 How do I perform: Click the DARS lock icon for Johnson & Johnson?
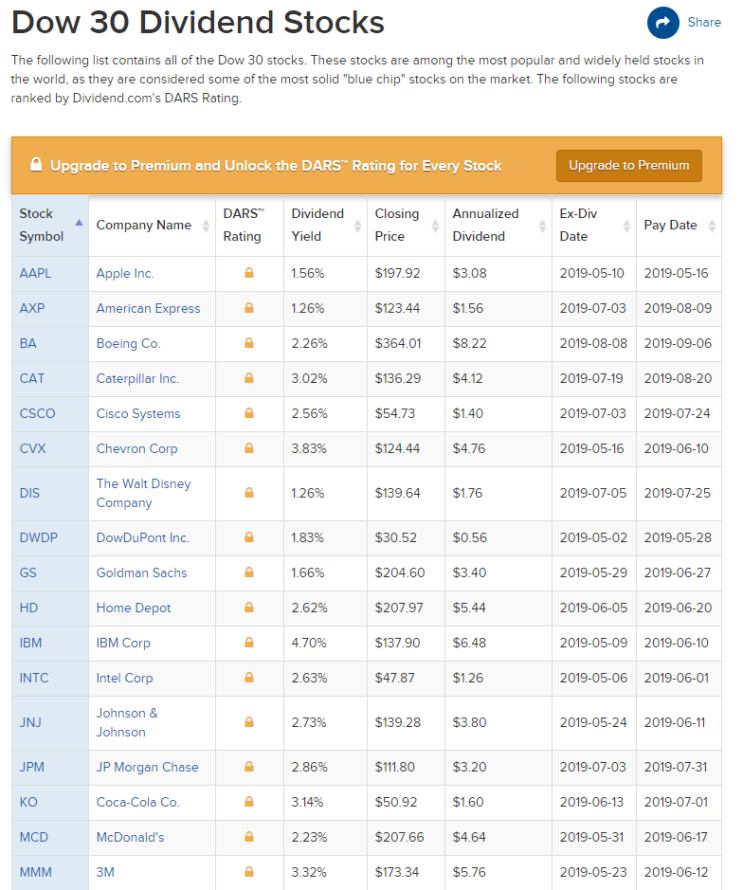click(x=249, y=722)
